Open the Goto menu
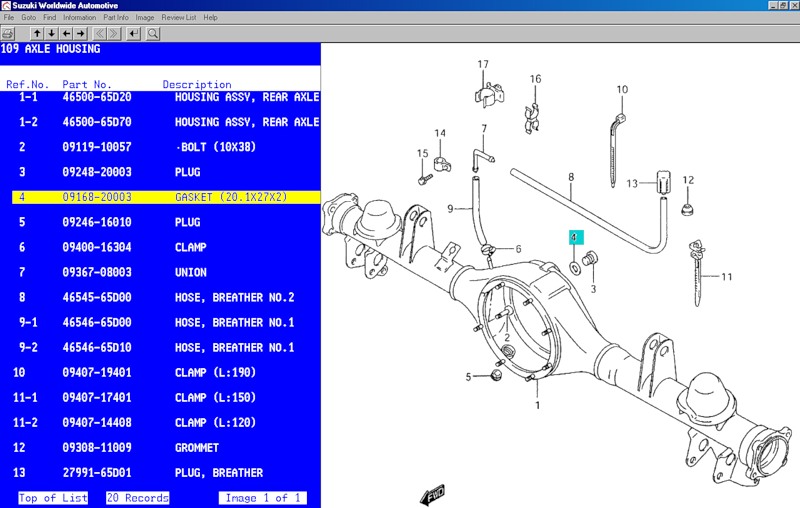Image resolution: width=800 pixels, height=508 pixels. (x=29, y=18)
